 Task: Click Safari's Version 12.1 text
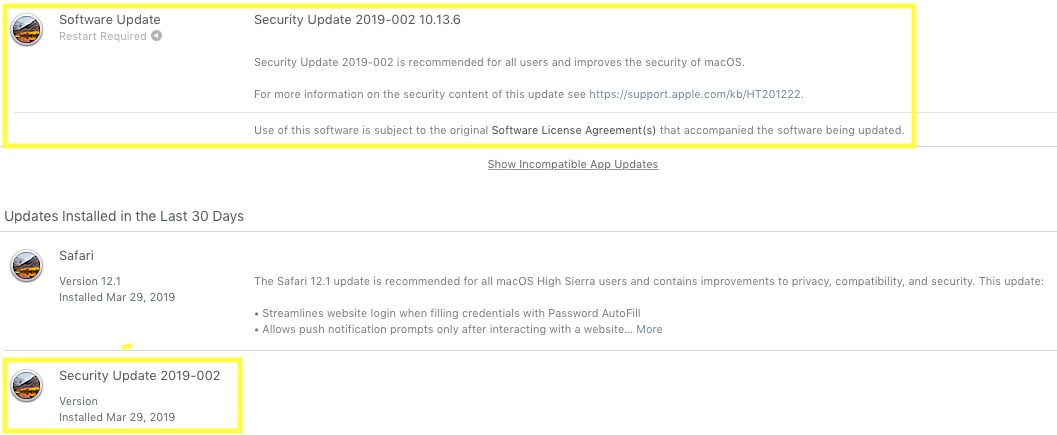pos(90,281)
